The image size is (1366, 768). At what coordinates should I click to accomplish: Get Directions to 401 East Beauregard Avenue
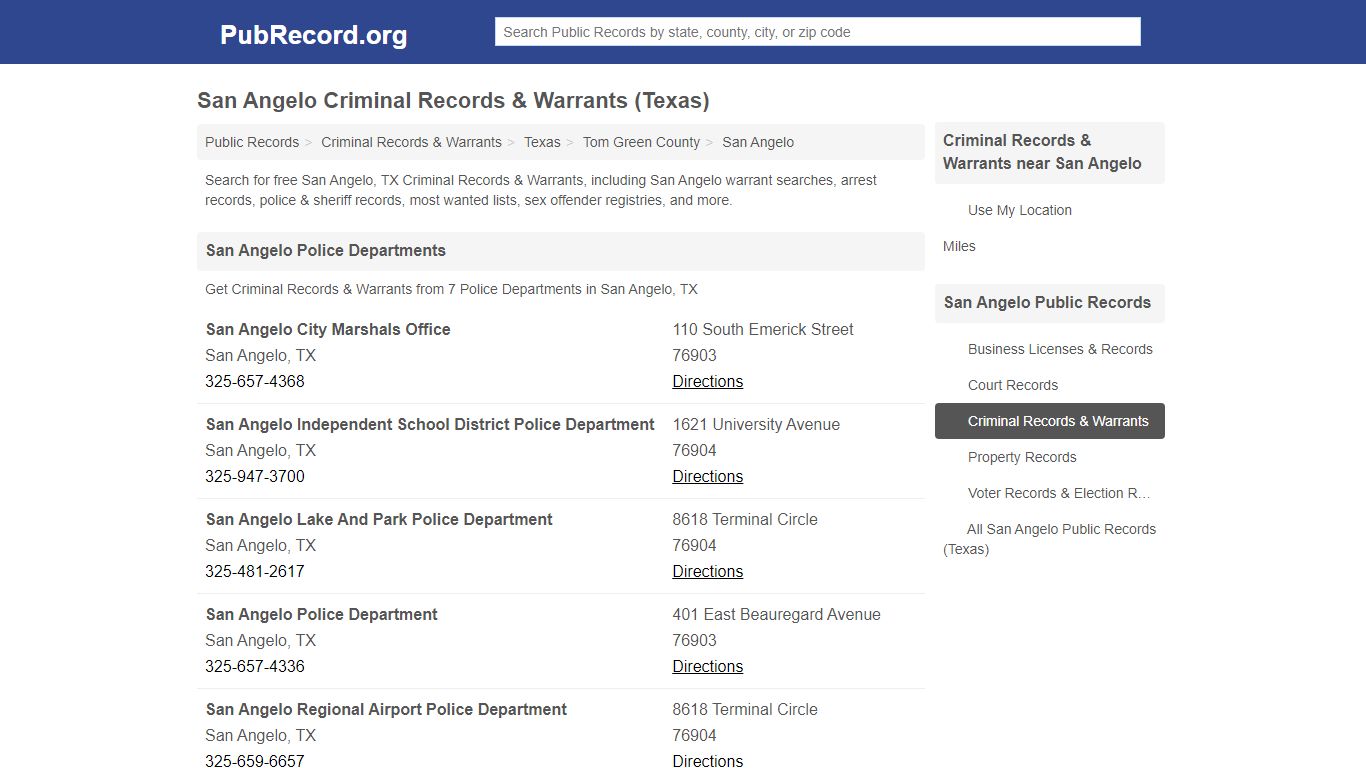click(707, 666)
